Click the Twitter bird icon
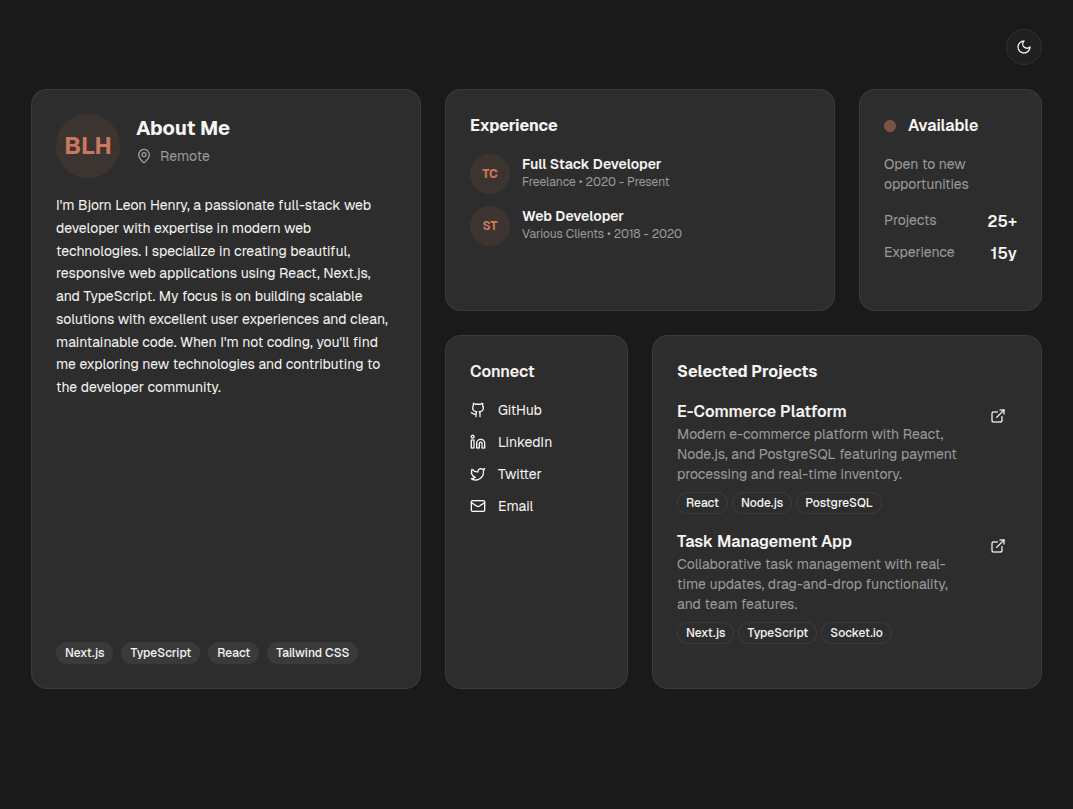The height and width of the screenshot is (809, 1073). (478, 474)
